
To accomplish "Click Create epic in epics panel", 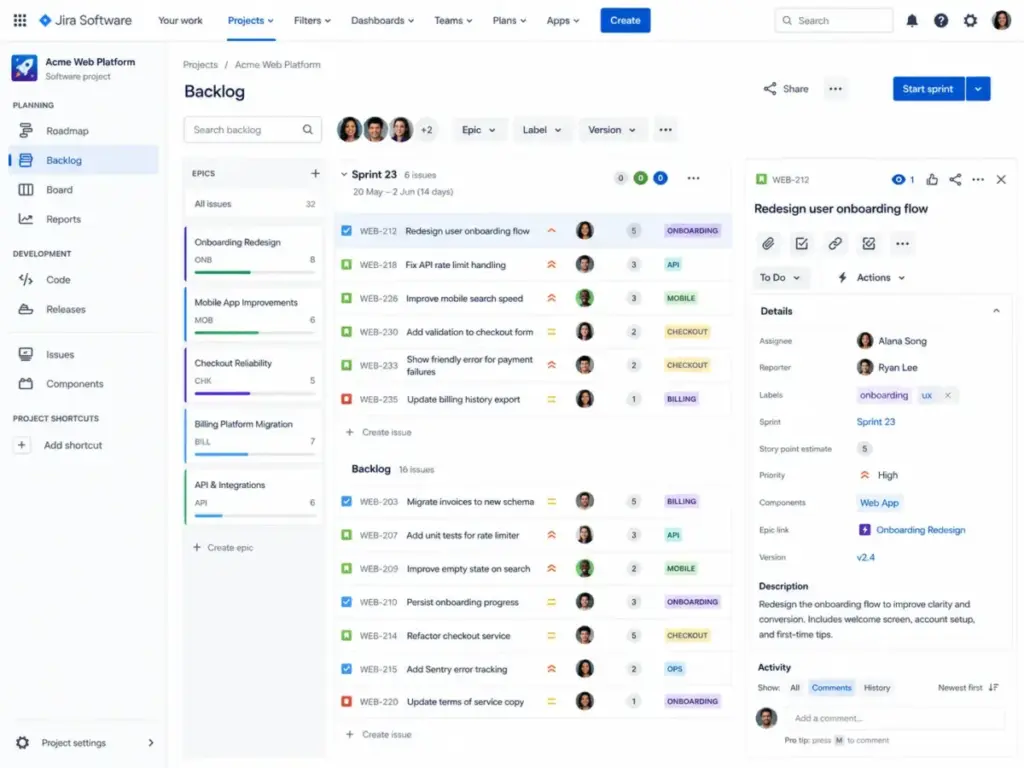I will (x=223, y=547).
